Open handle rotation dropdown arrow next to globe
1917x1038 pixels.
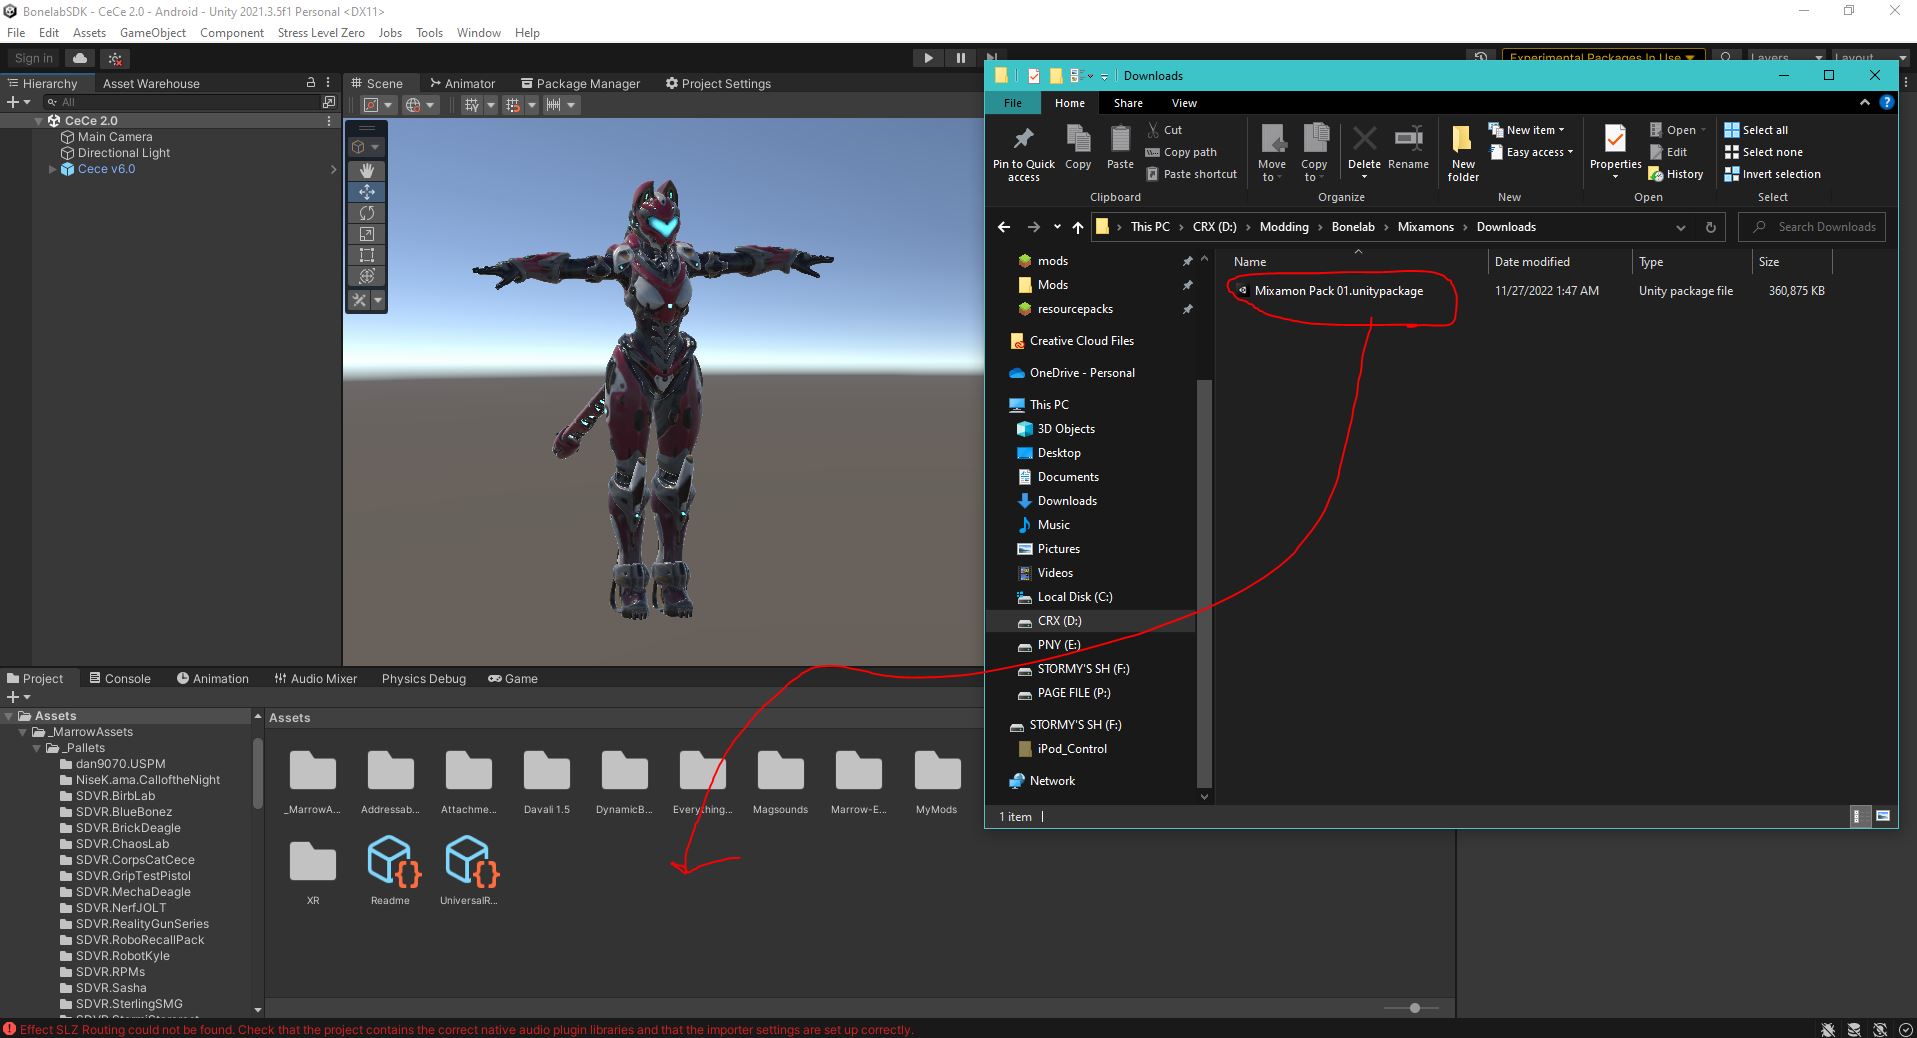tap(430, 105)
